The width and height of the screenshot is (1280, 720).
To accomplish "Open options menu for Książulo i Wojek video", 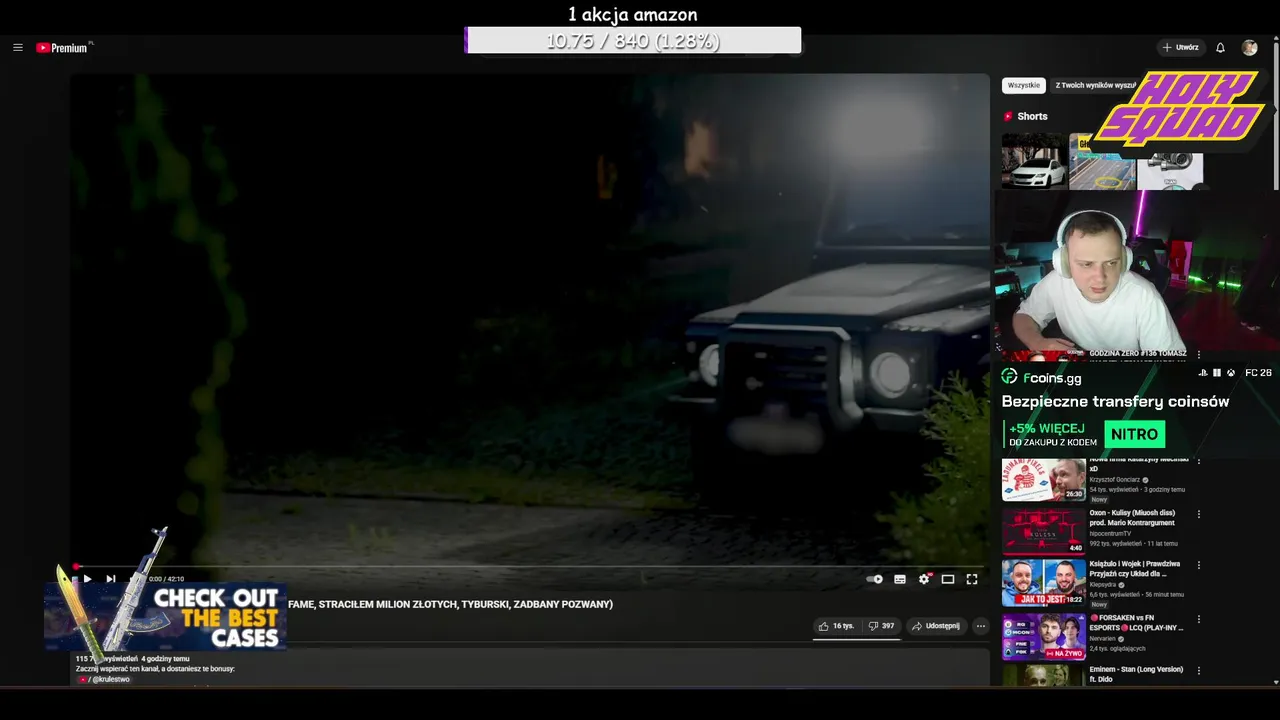I will click(1199, 565).
